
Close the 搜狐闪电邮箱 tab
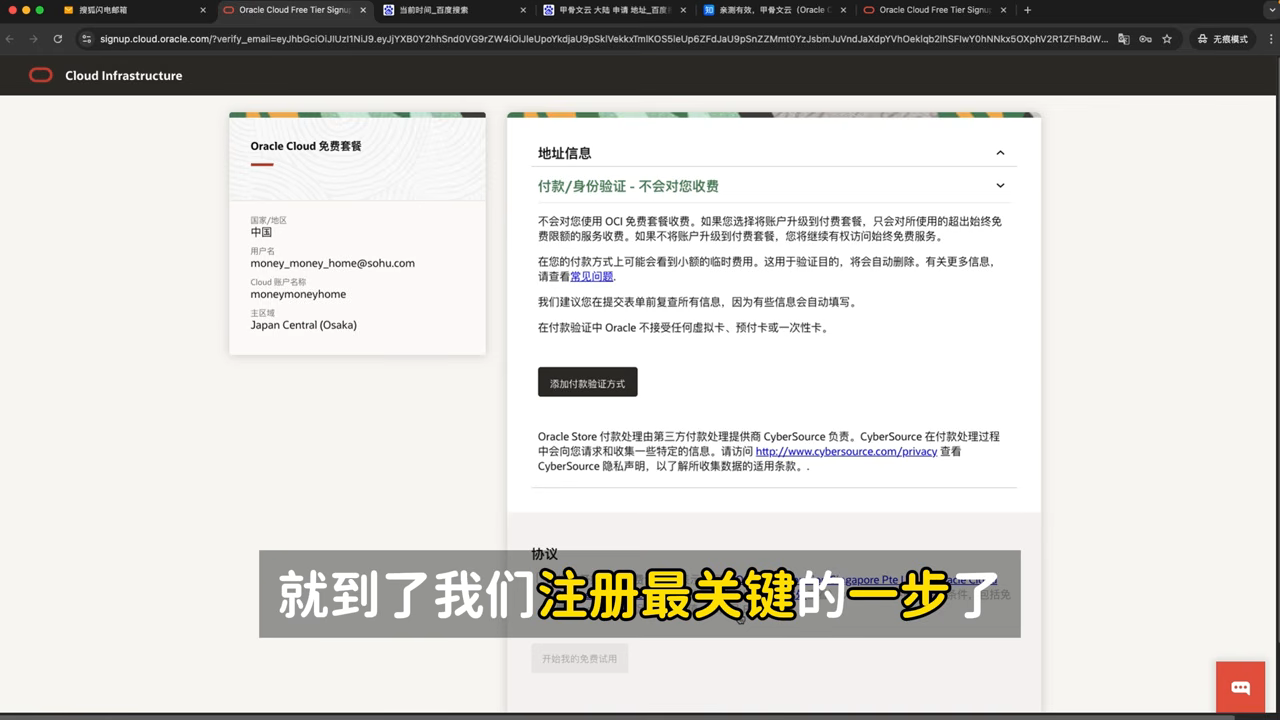[x=203, y=10]
